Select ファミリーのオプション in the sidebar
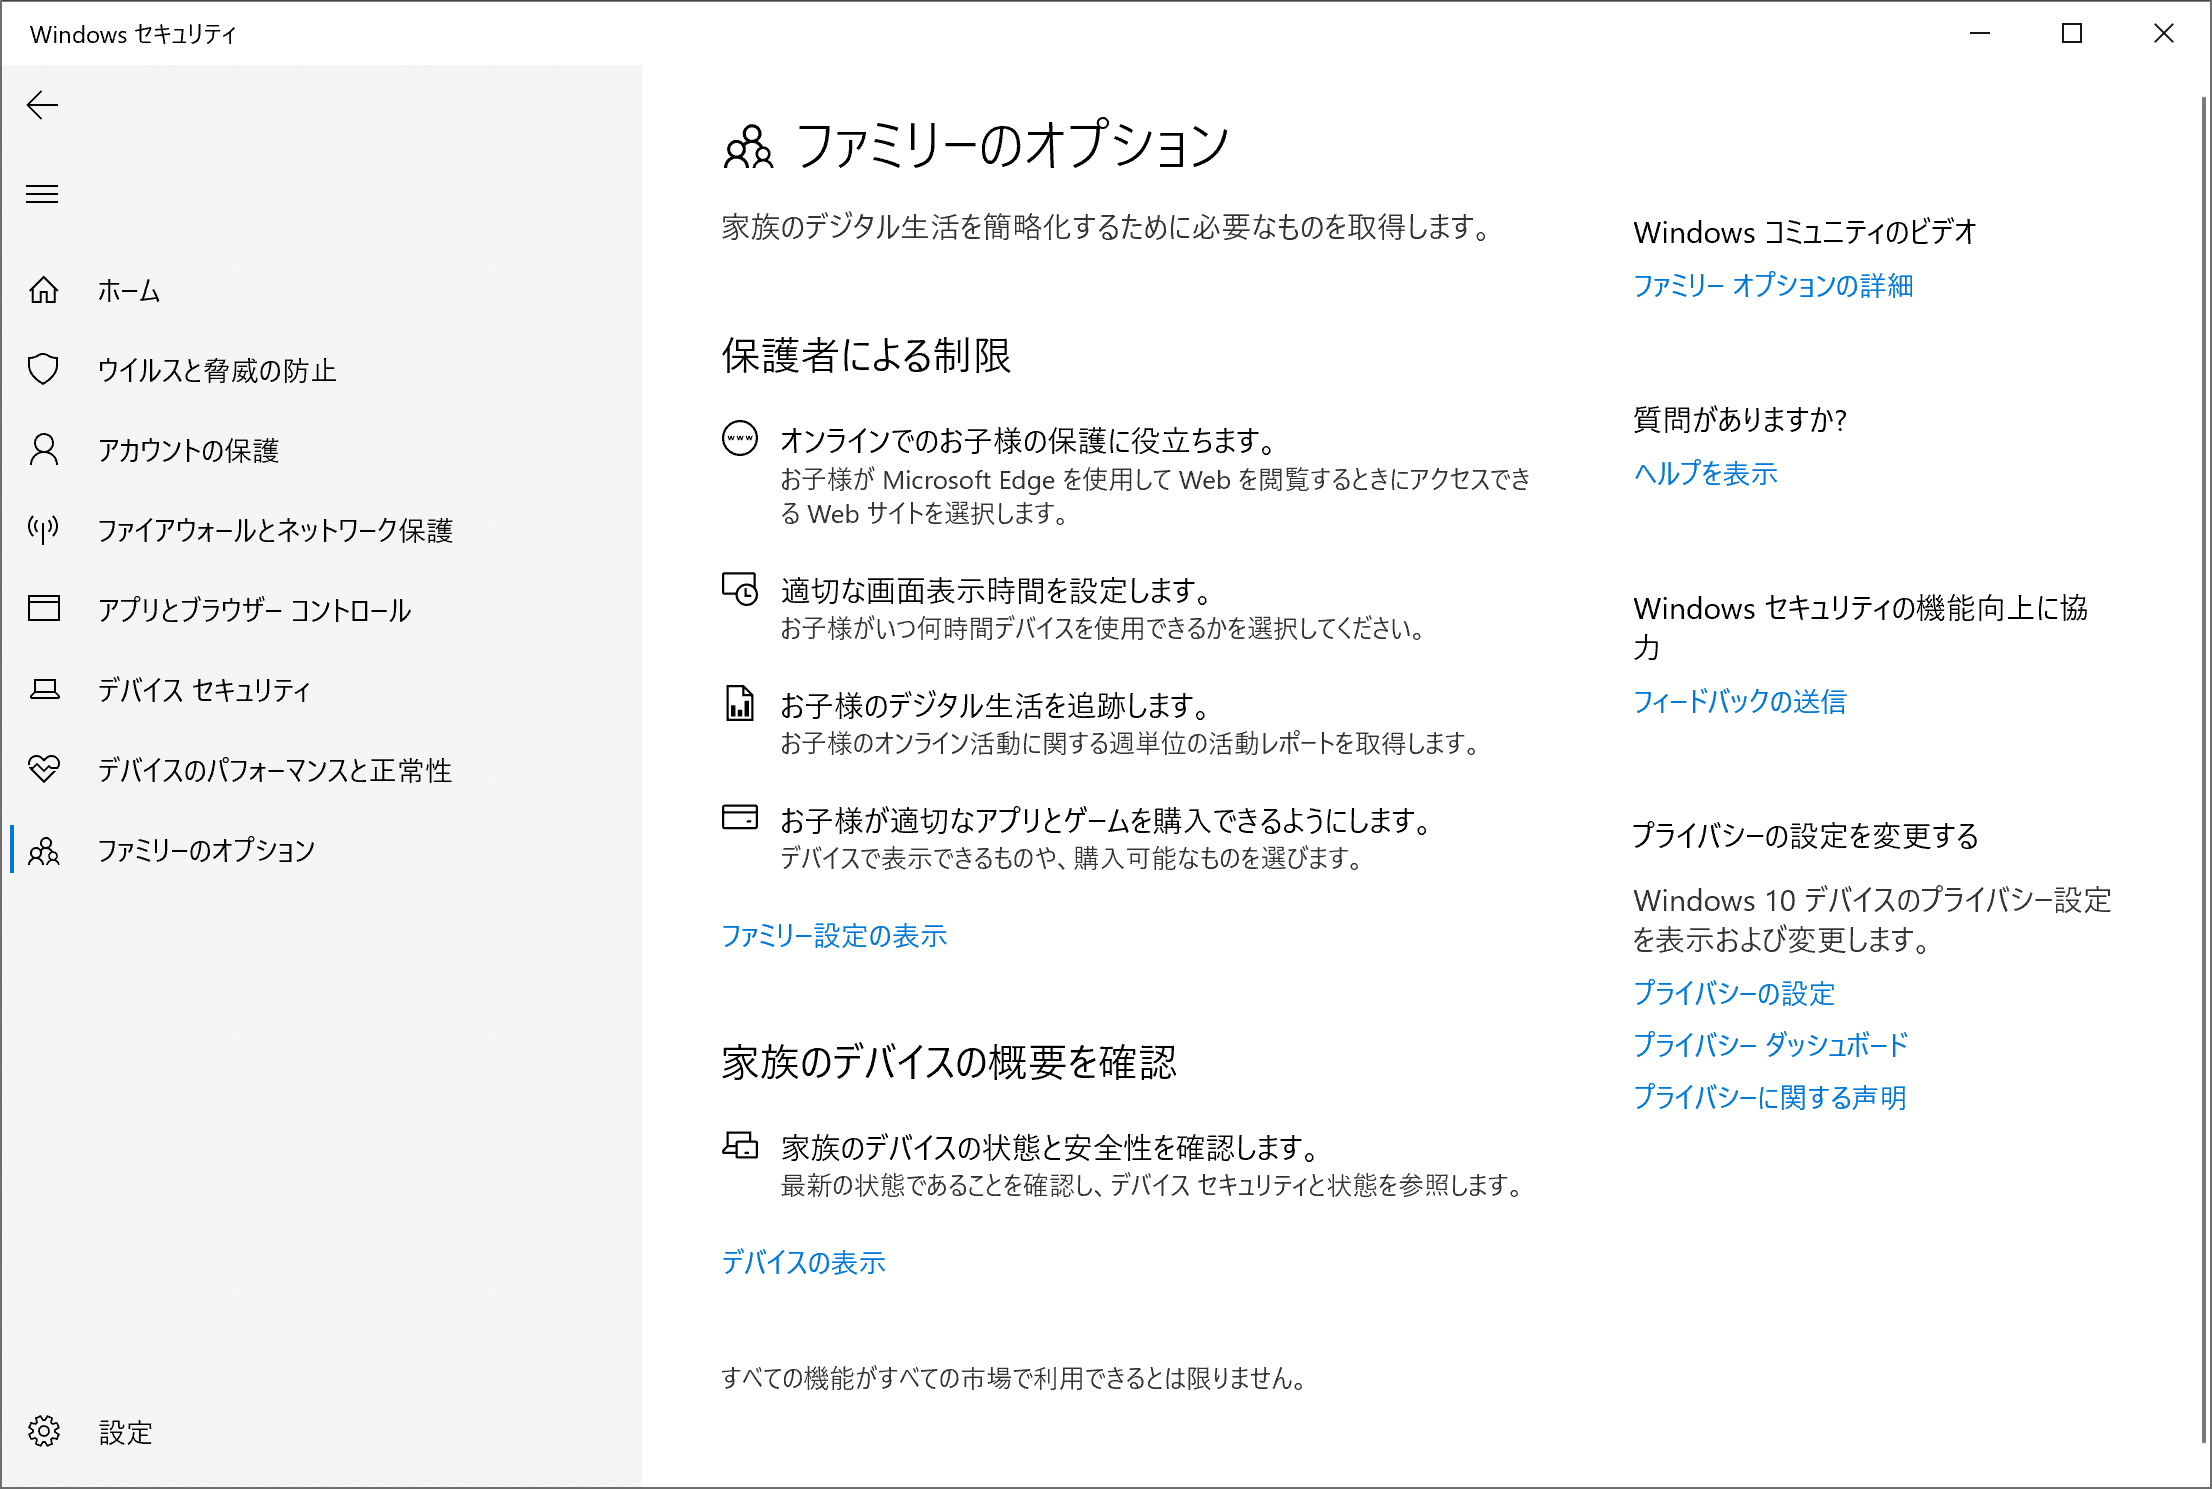 point(206,850)
